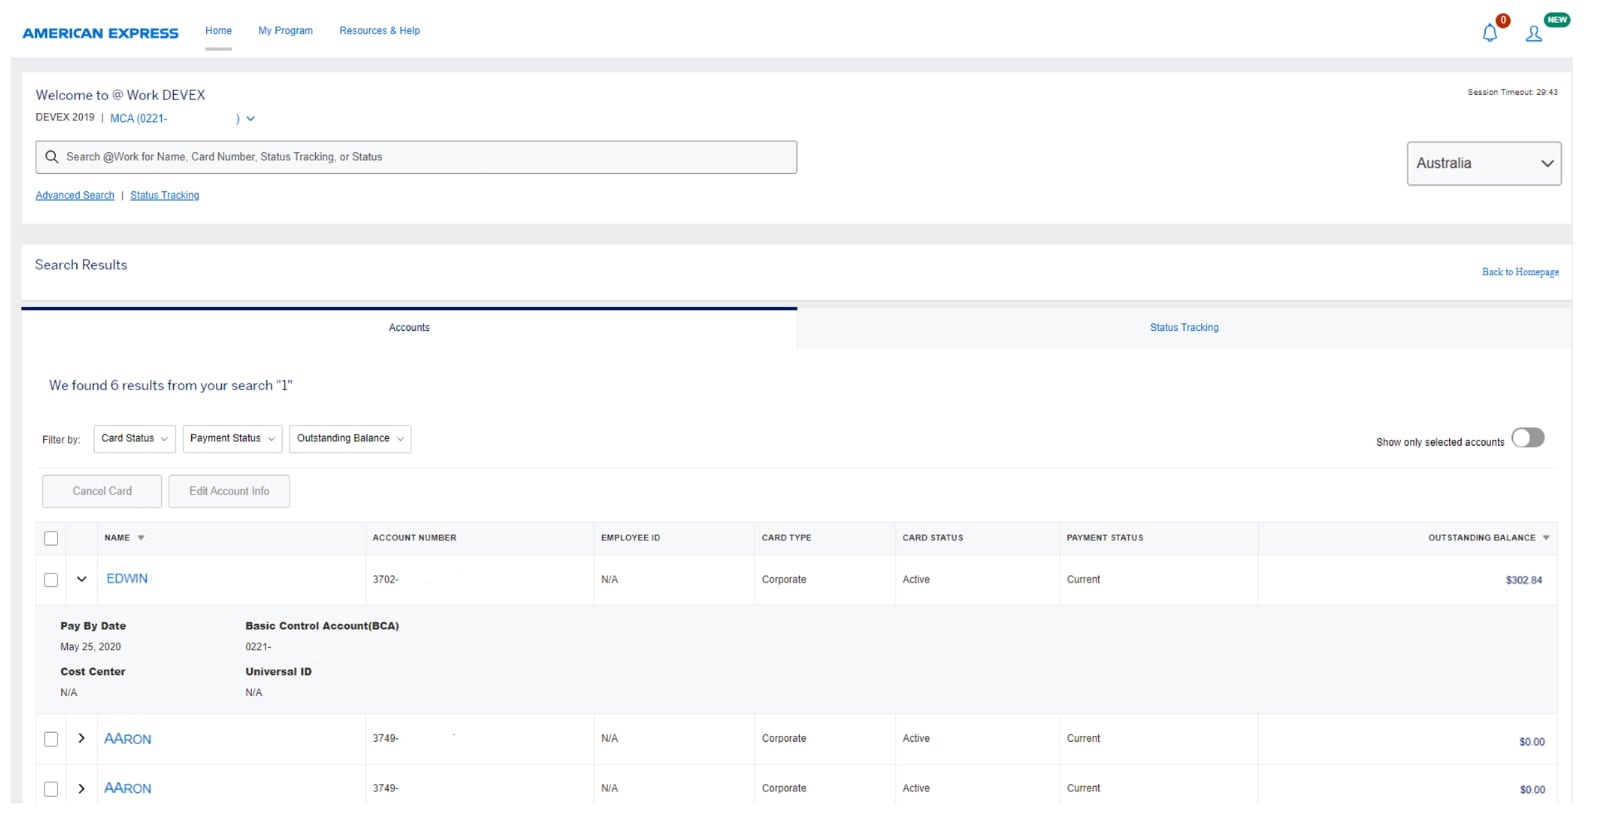Image resolution: width=1602 pixels, height=838 pixels.
Task: Check the select-all header checkbox
Action: 51,539
